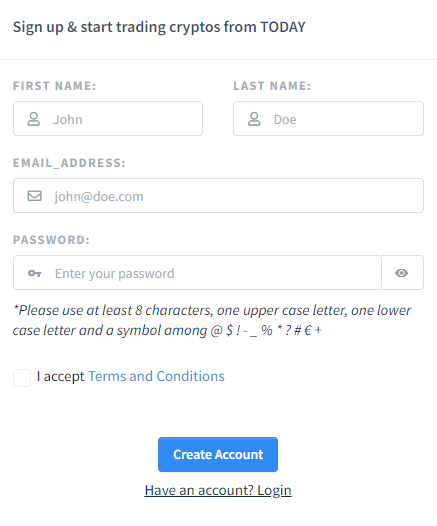Select the email input showing john@doe.com

218,196
